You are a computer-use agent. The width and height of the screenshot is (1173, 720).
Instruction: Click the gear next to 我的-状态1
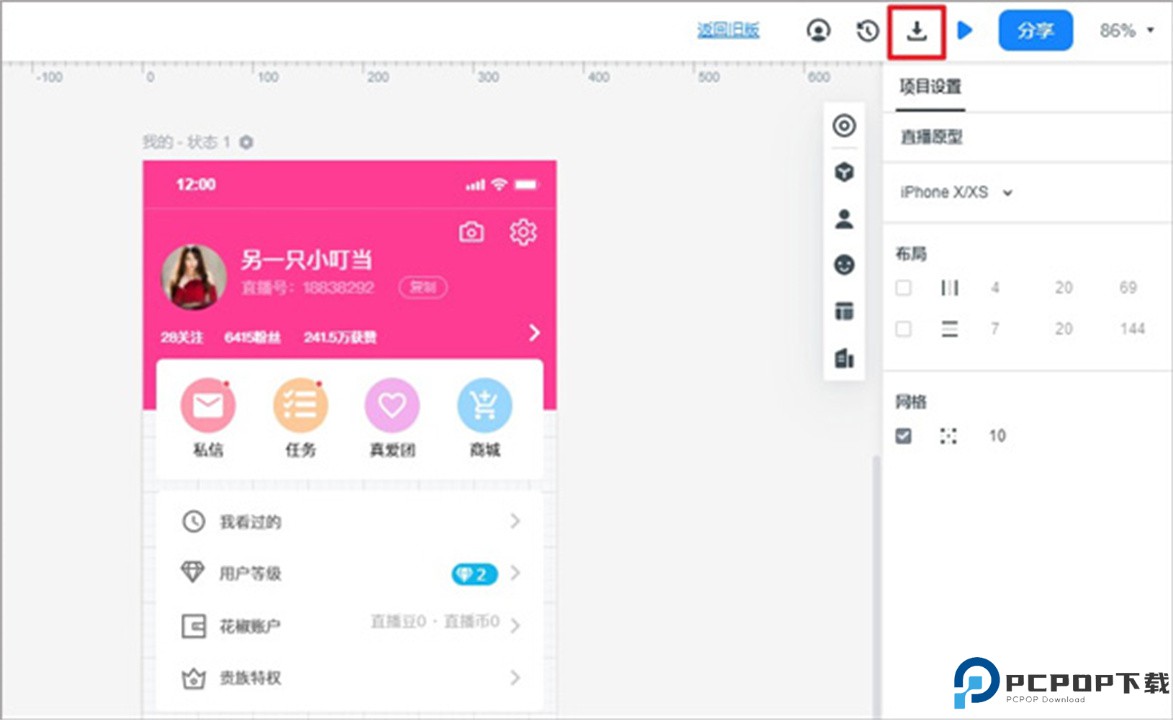coord(245,142)
